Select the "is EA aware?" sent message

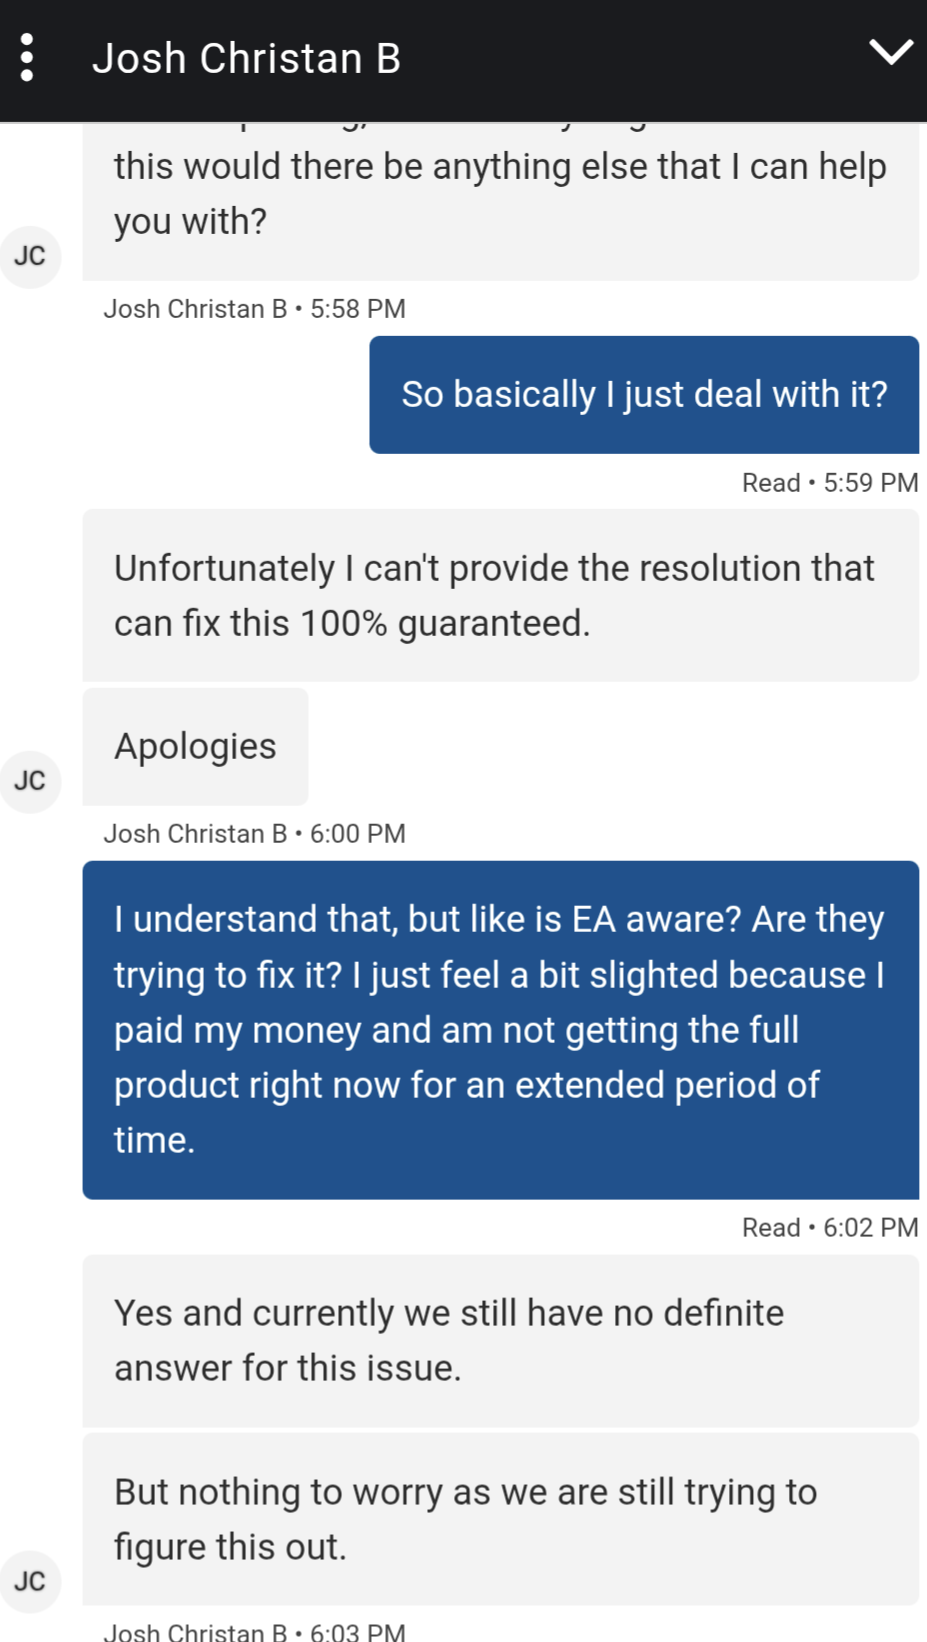pos(500,1029)
